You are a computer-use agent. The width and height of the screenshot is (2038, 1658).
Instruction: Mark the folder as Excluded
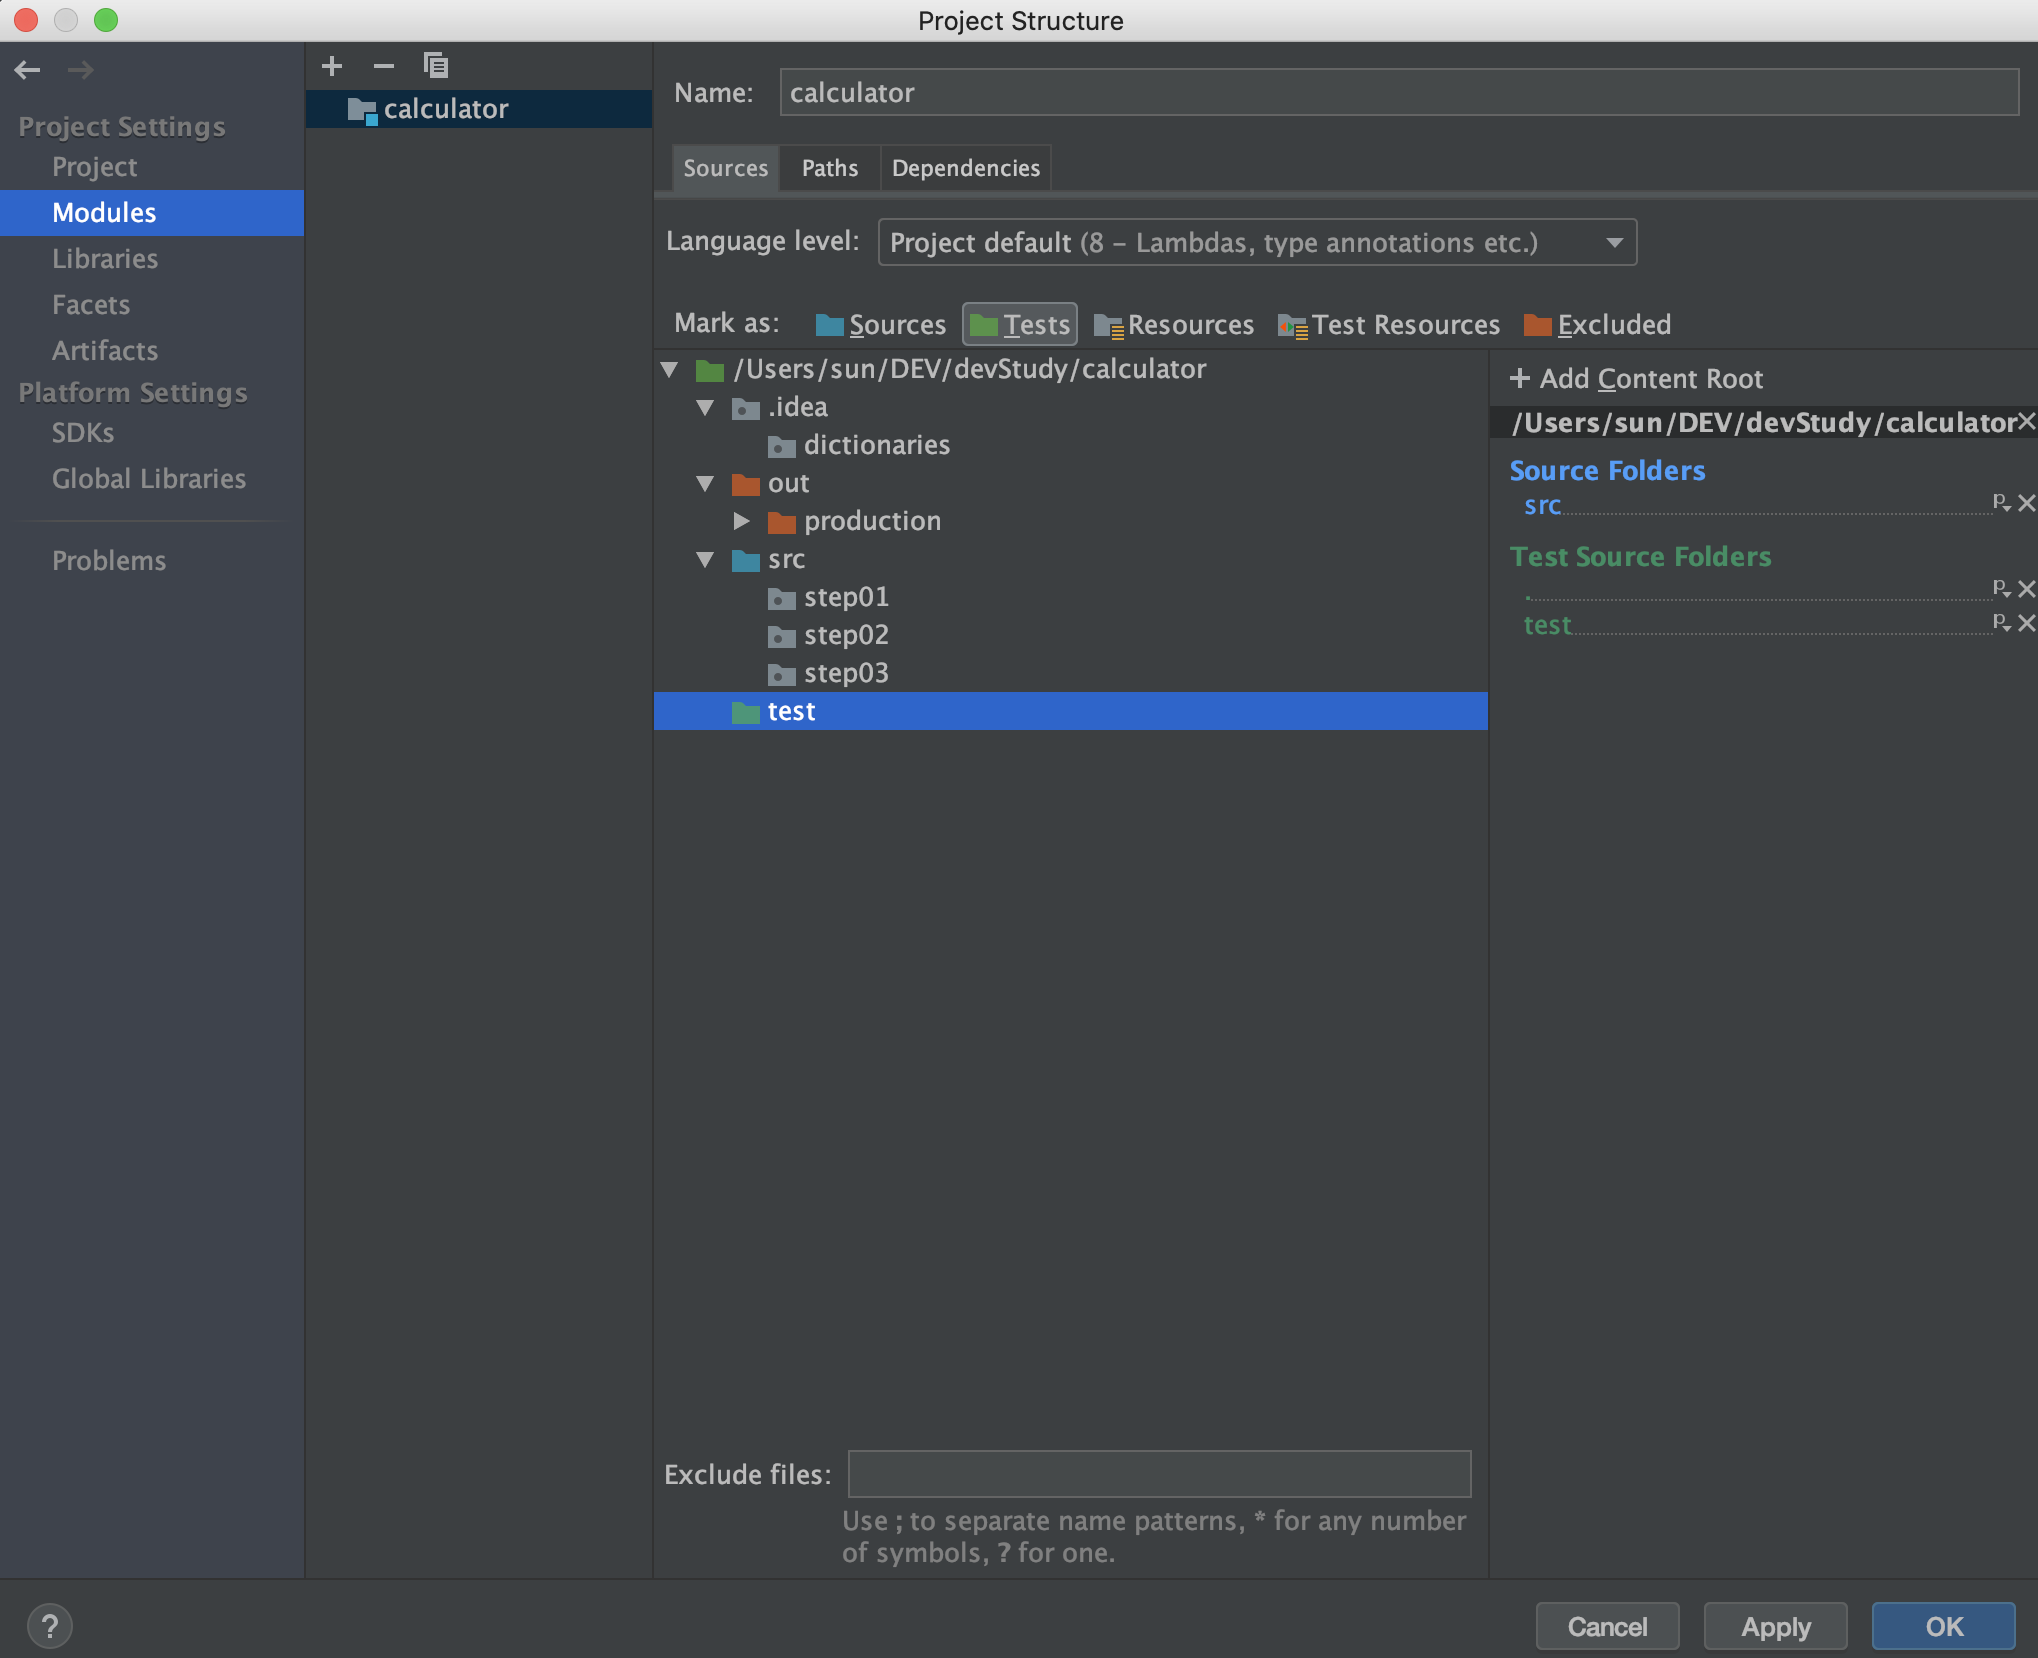[x=1597, y=324]
